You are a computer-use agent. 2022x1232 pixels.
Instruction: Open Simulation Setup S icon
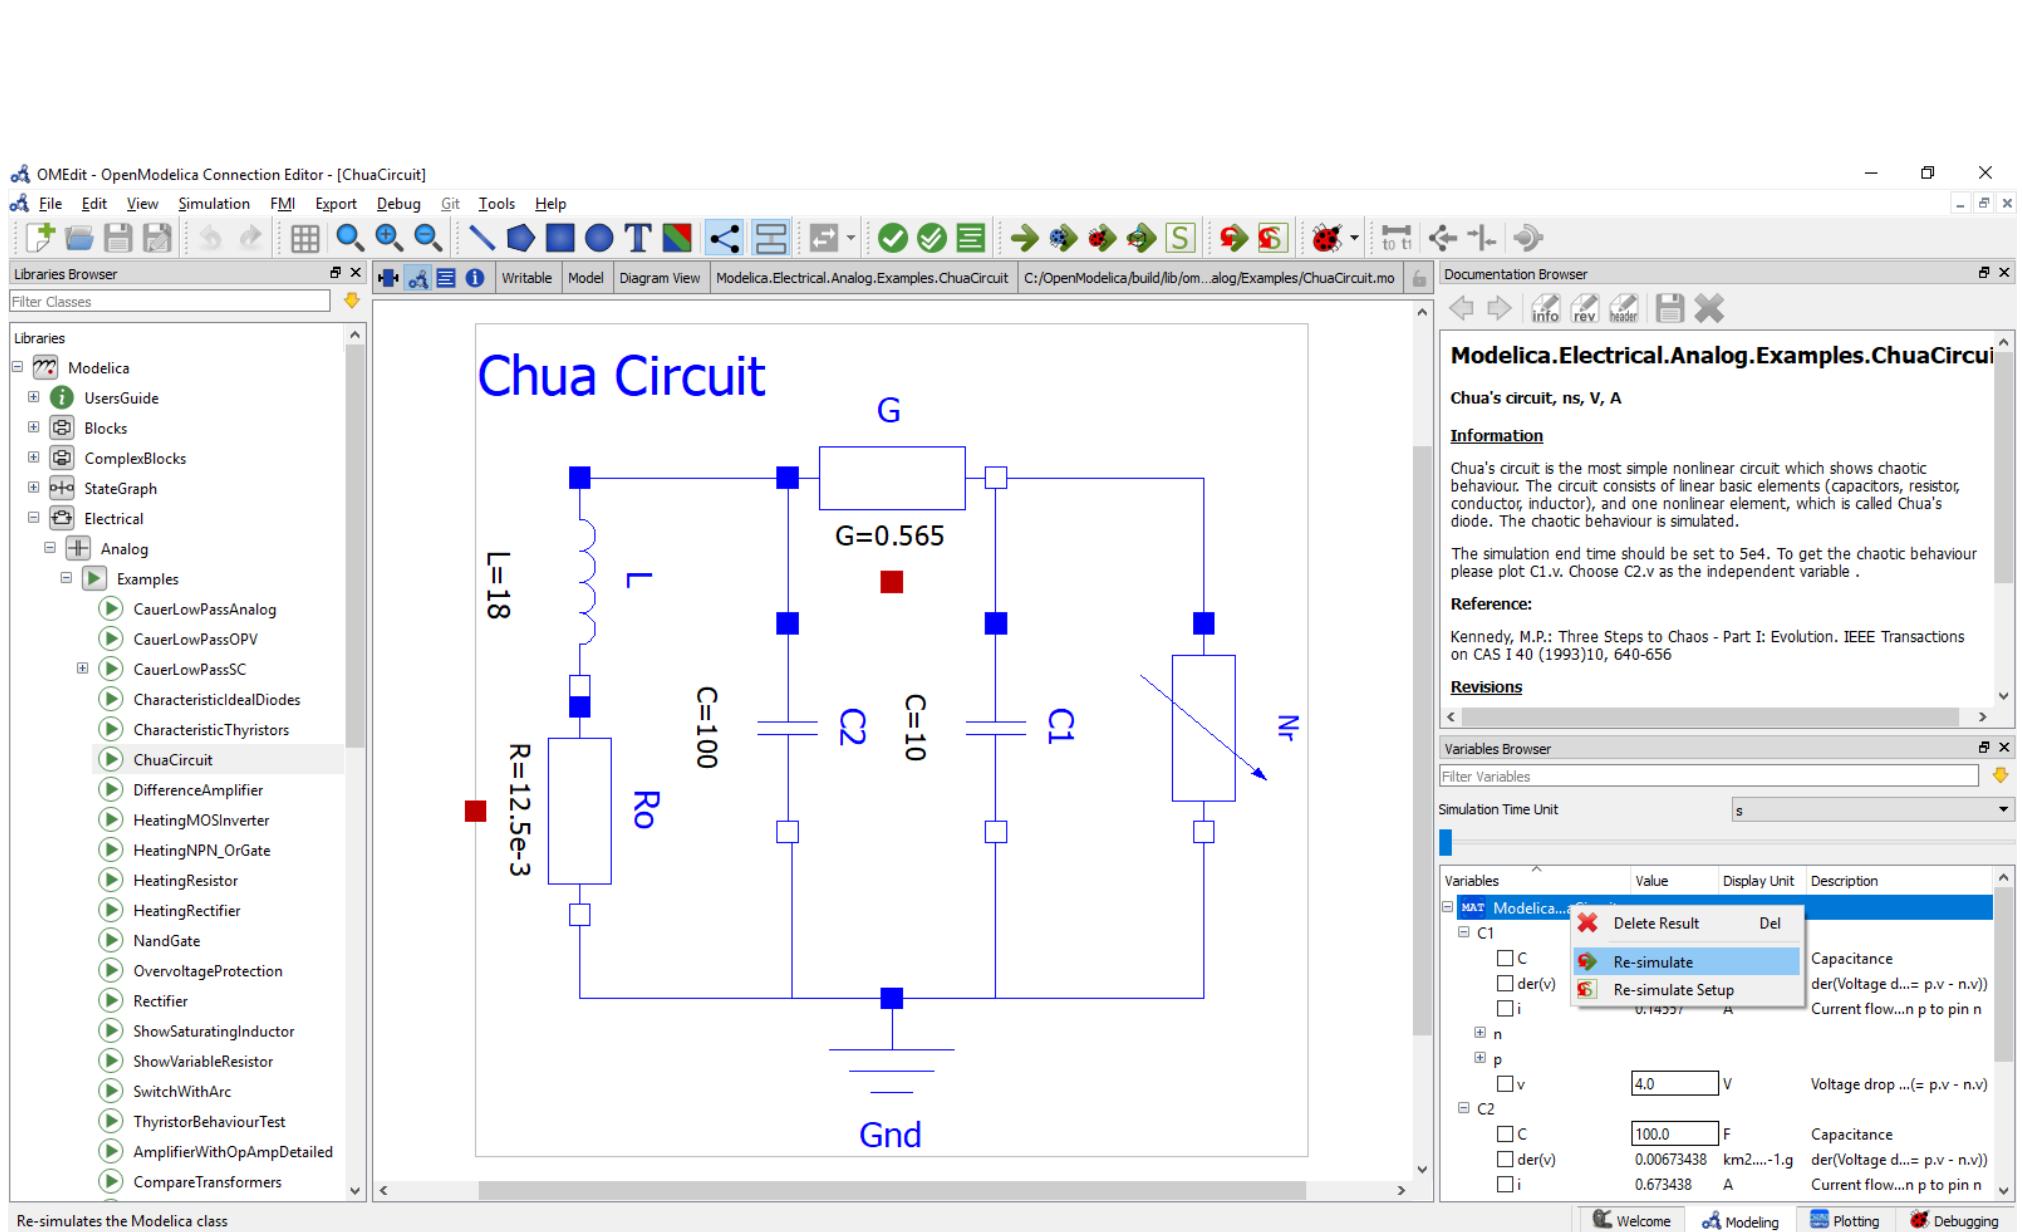click(x=1180, y=238)
